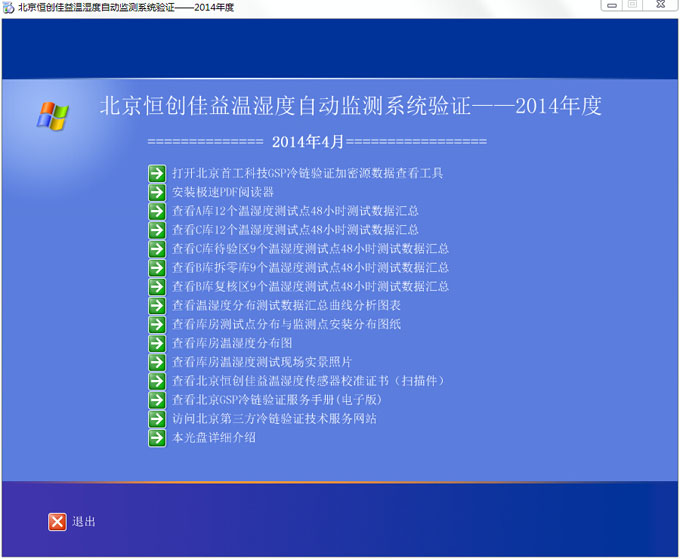Open 查看C库12个温湿度测试点48小时测试数据汇总
The height and width of the screenshot is (559, 680).
(x=295, y=230)
